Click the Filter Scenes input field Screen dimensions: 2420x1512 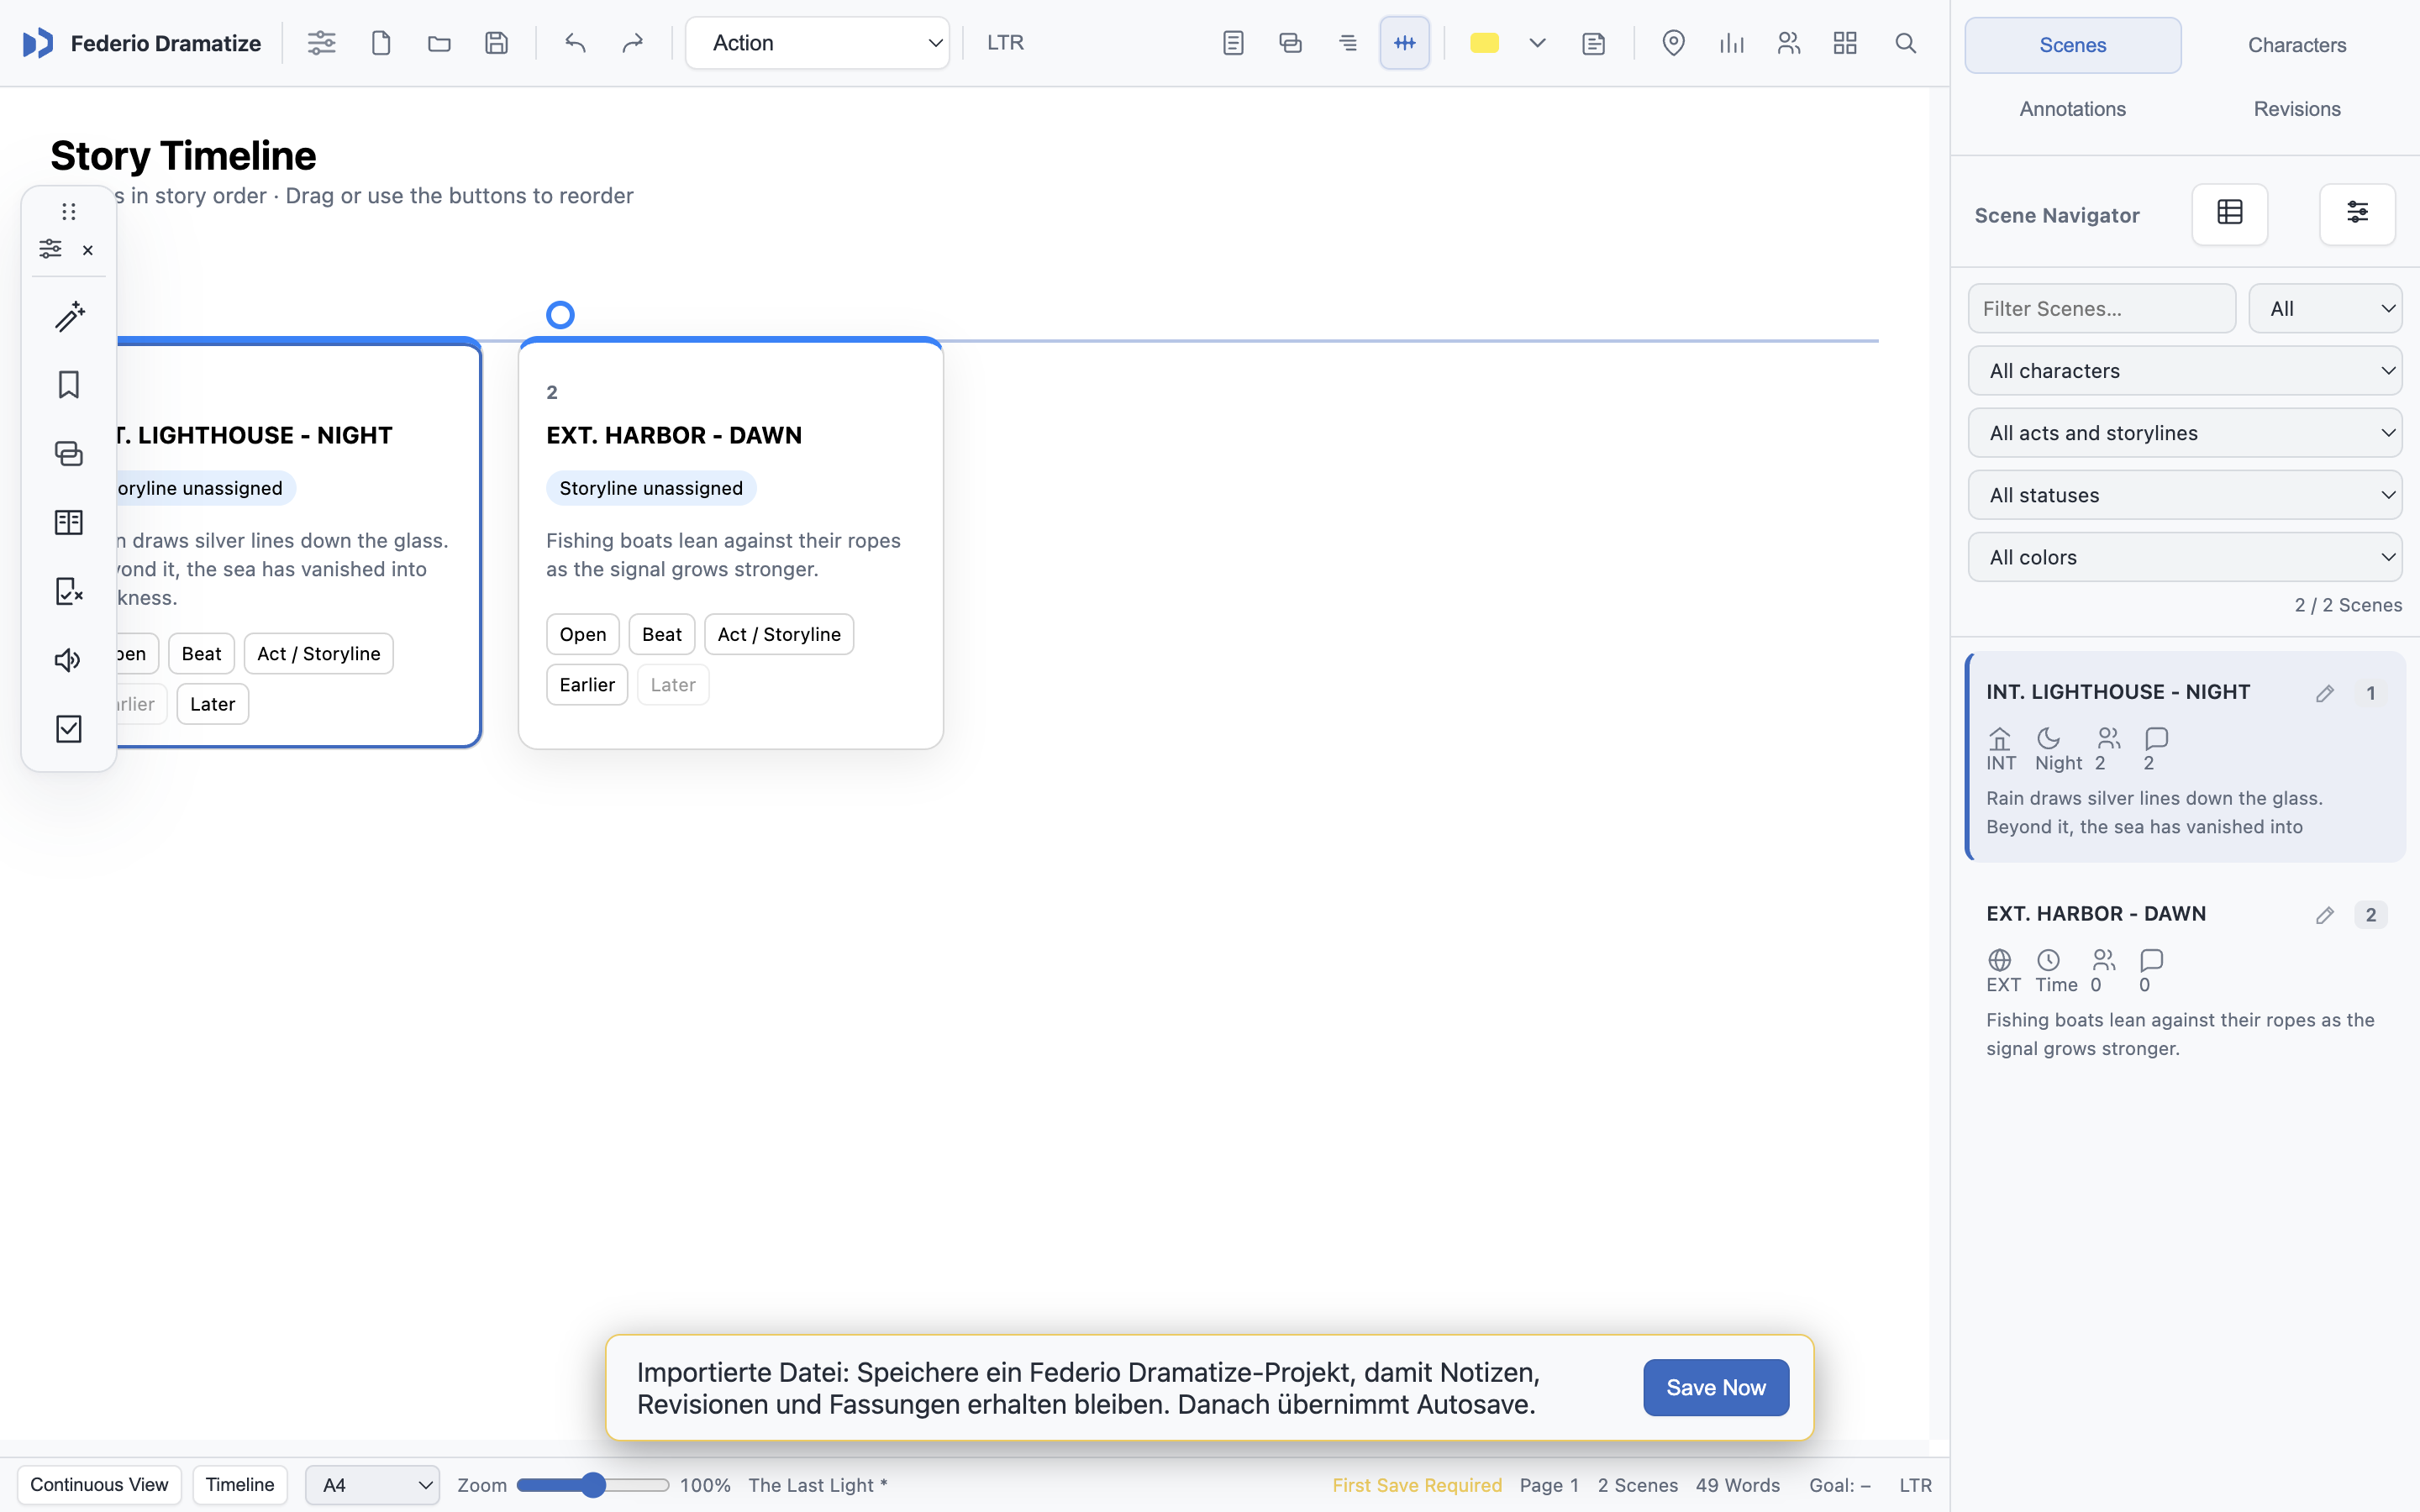pyautogui.click(x=2102, y=309)
